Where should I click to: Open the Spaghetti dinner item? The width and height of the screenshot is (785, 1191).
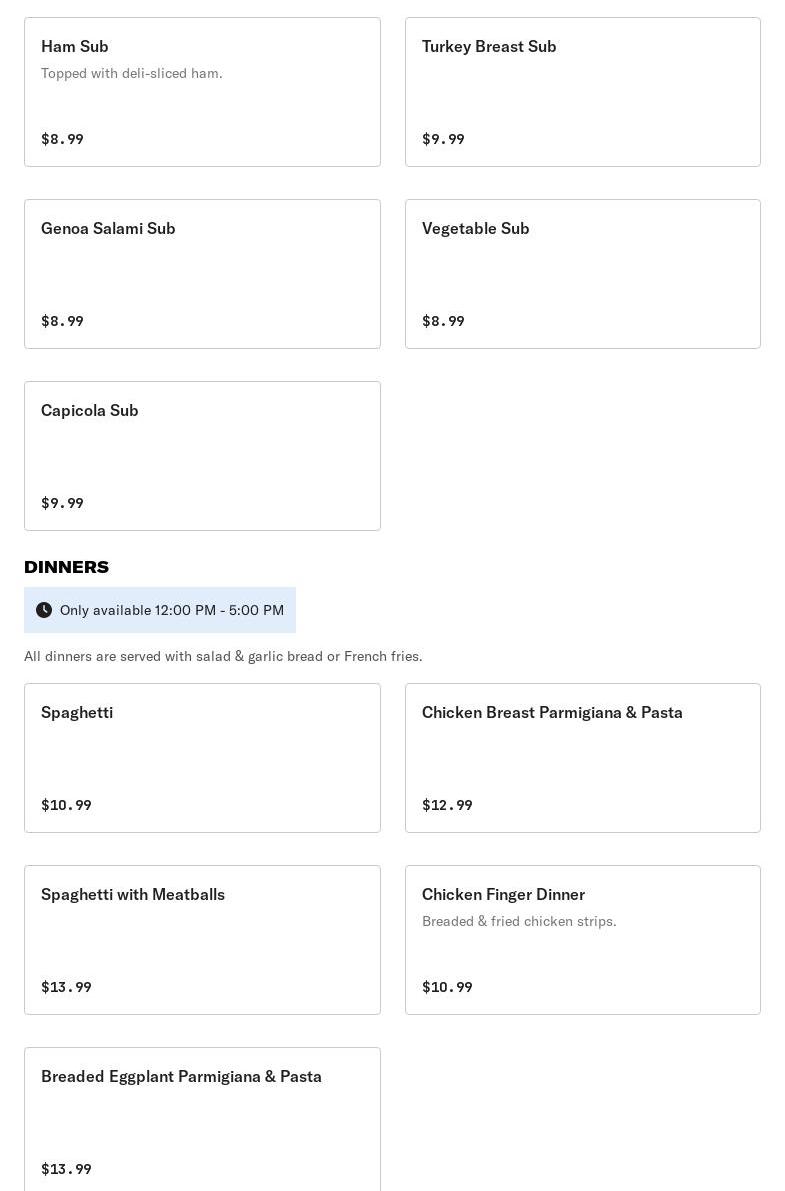click(202, 758)
